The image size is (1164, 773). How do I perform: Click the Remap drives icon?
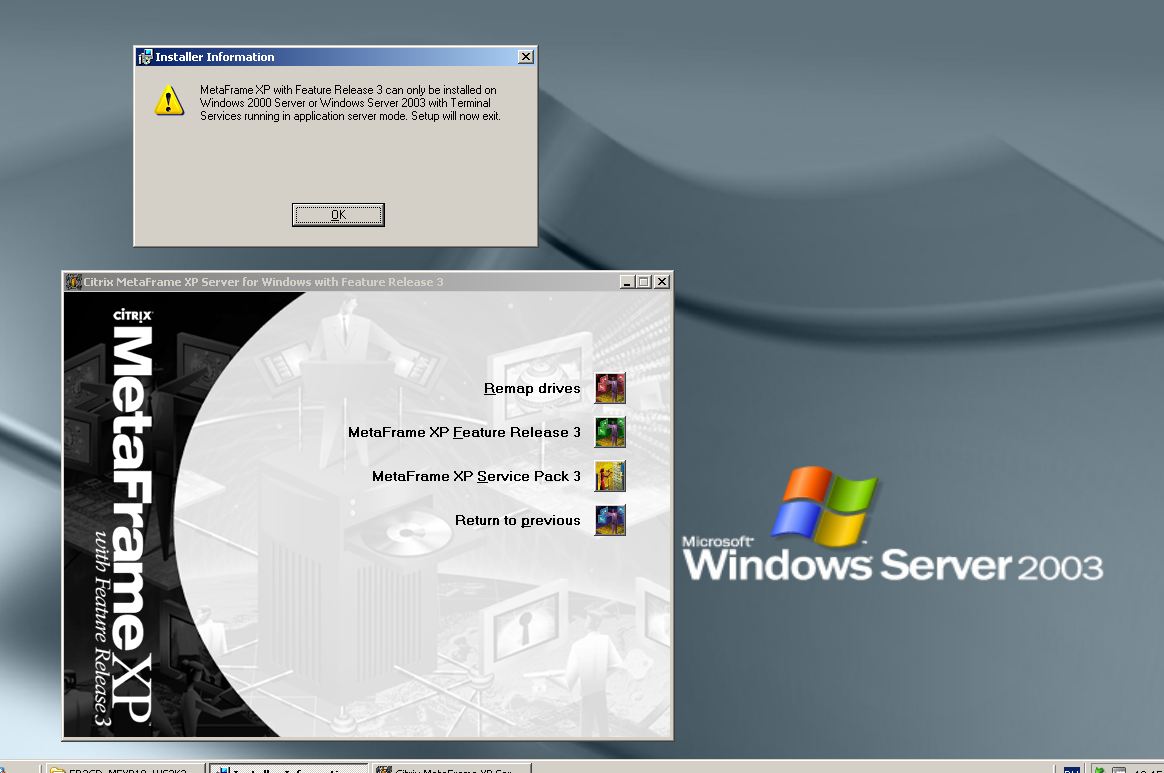coord(610,388)
